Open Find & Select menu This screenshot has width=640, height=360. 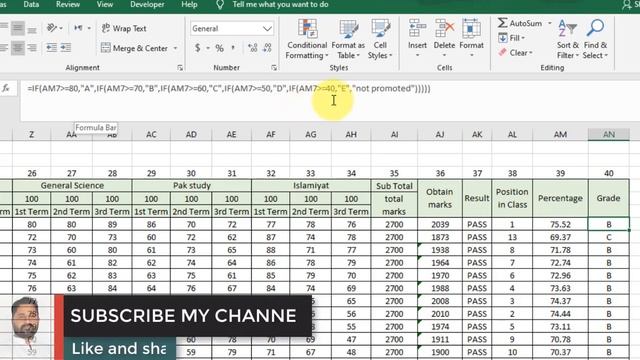(595, 39)
